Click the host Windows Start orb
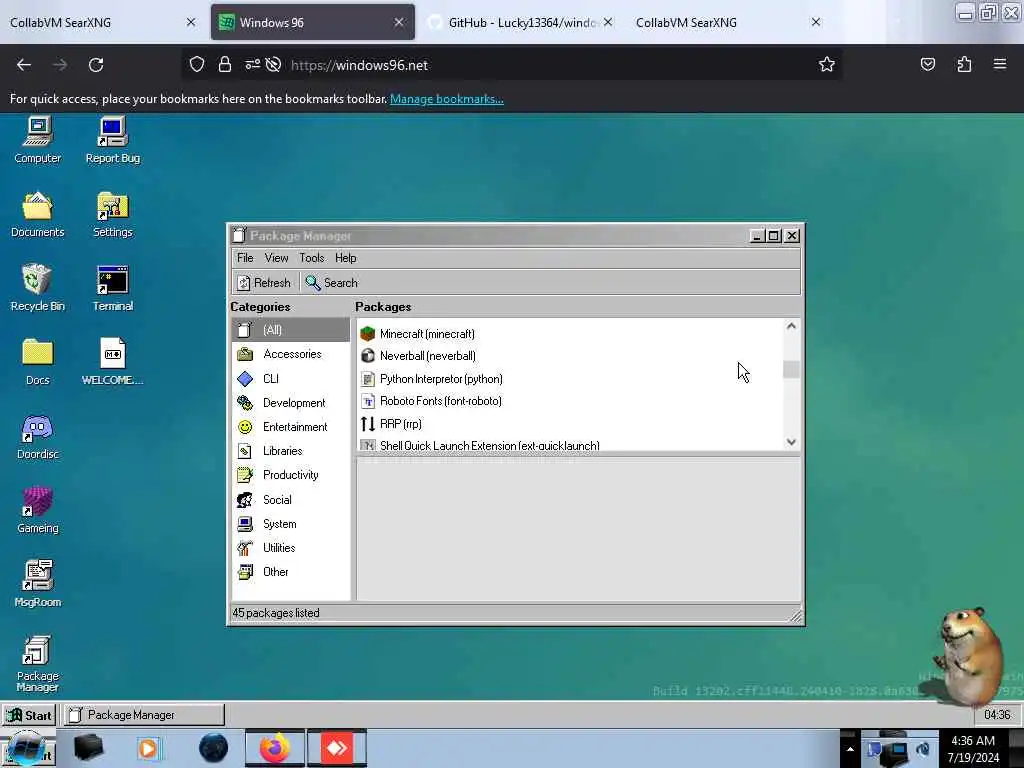 tap(27, 749)
